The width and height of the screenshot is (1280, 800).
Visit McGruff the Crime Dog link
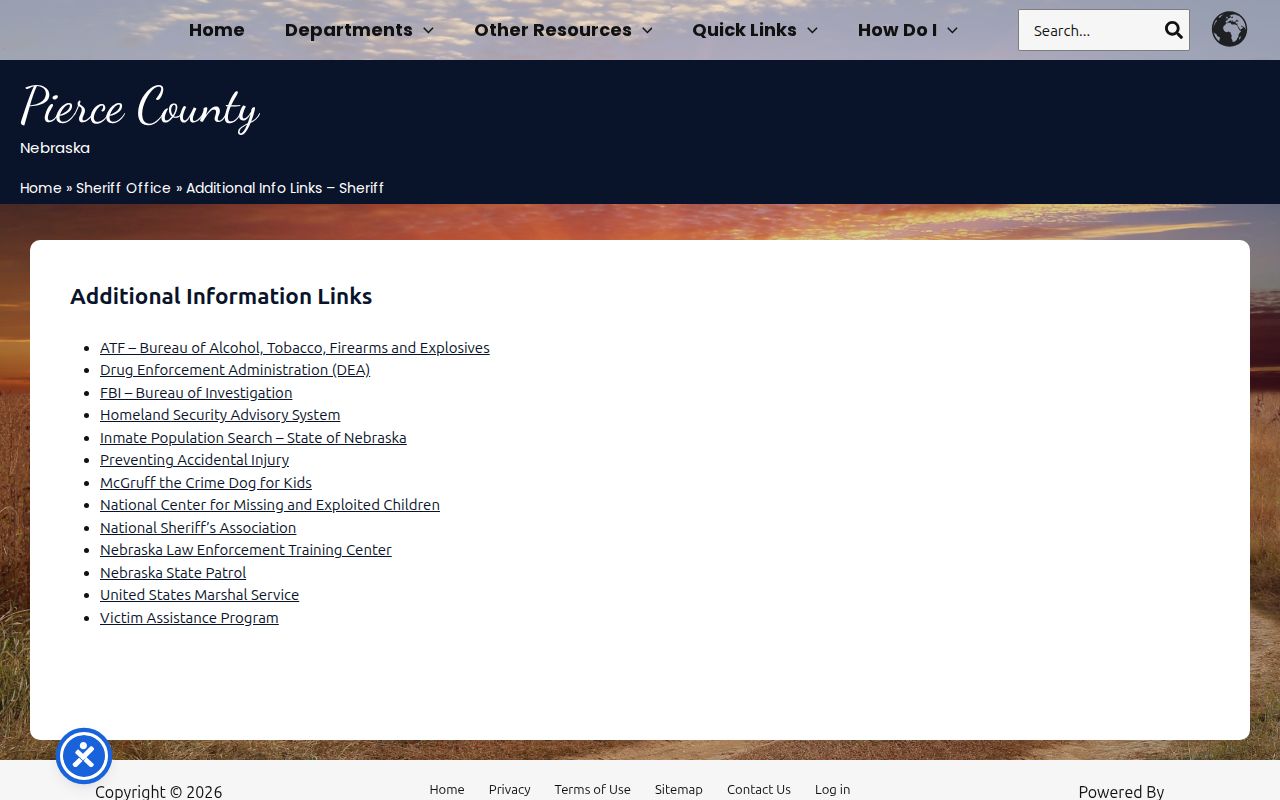(x=206, y=483)
